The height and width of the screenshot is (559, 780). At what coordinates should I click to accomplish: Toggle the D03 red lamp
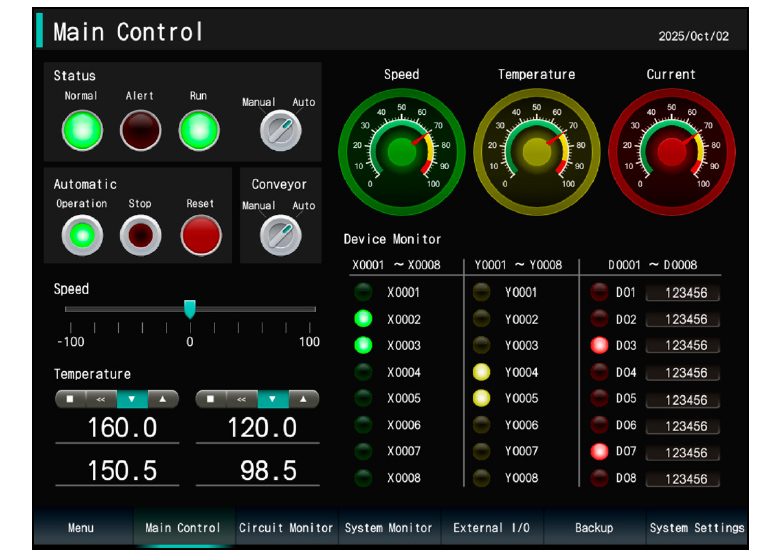click(599, 346)
